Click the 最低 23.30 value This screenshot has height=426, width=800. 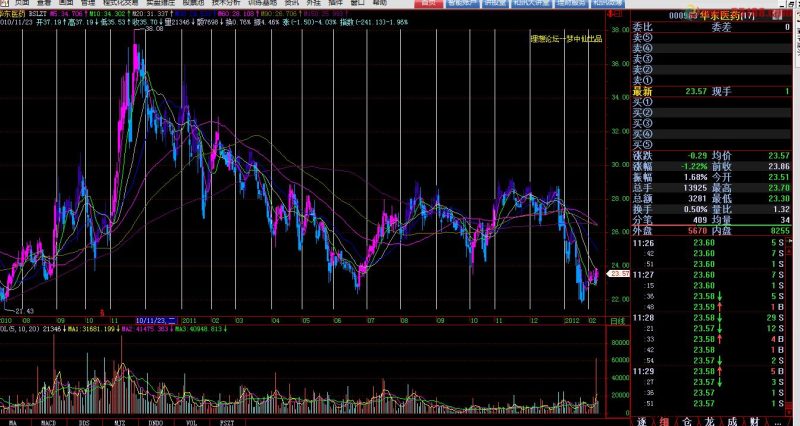pos(778,198)
